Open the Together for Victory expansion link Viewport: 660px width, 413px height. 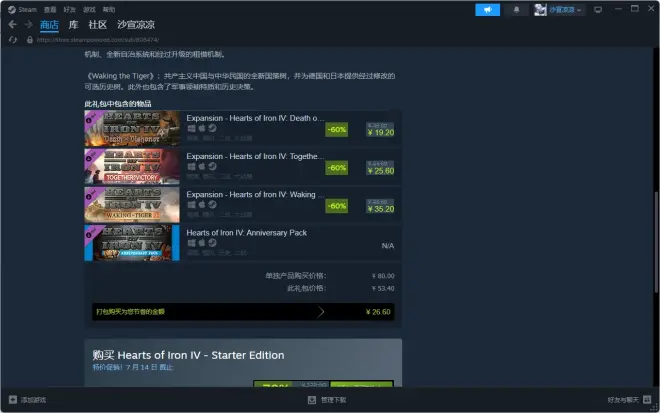[x=254, y=156]
